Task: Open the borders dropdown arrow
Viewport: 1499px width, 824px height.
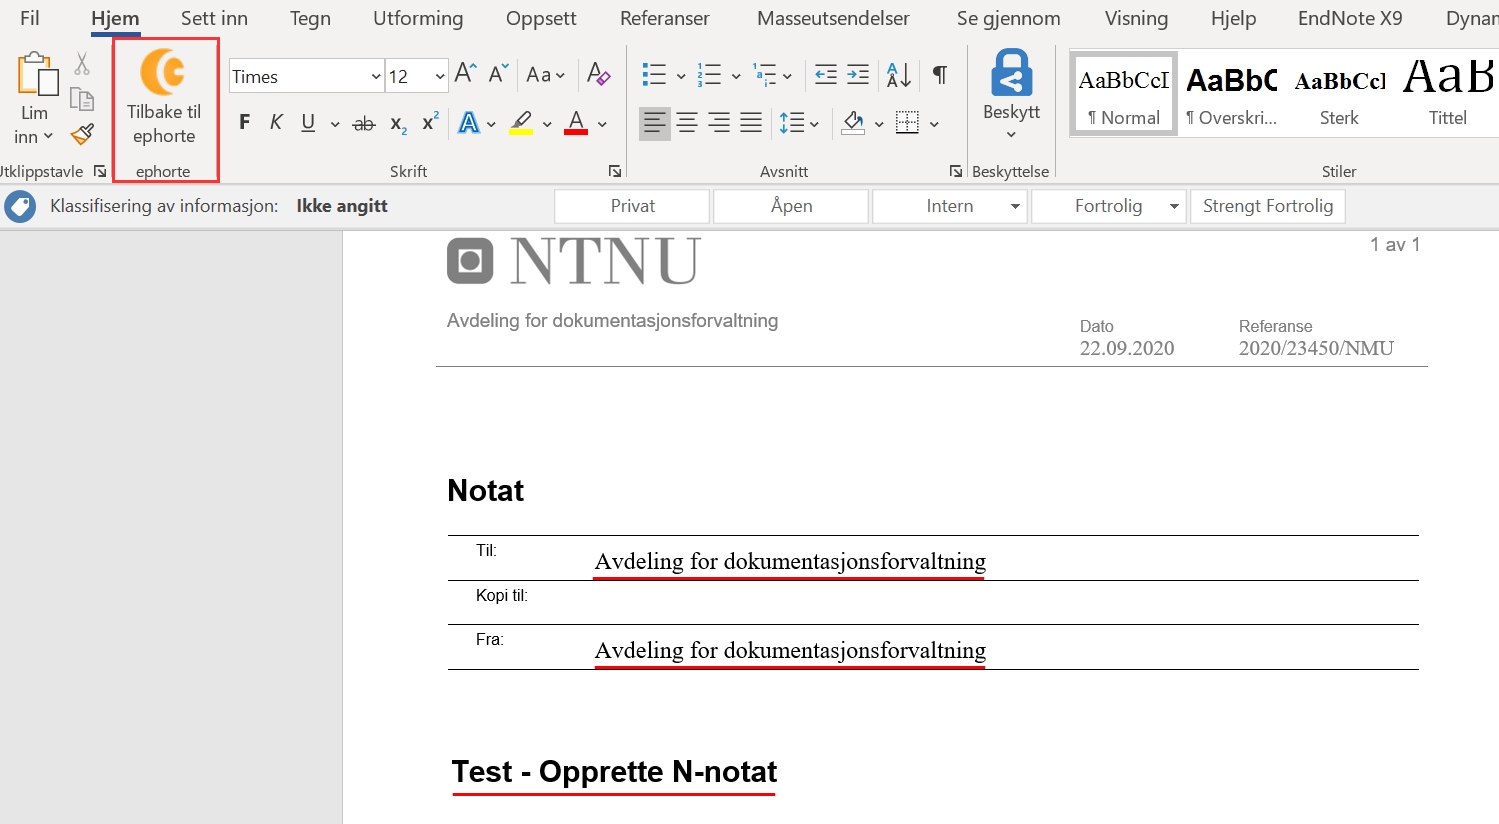Action: point(934,124)
